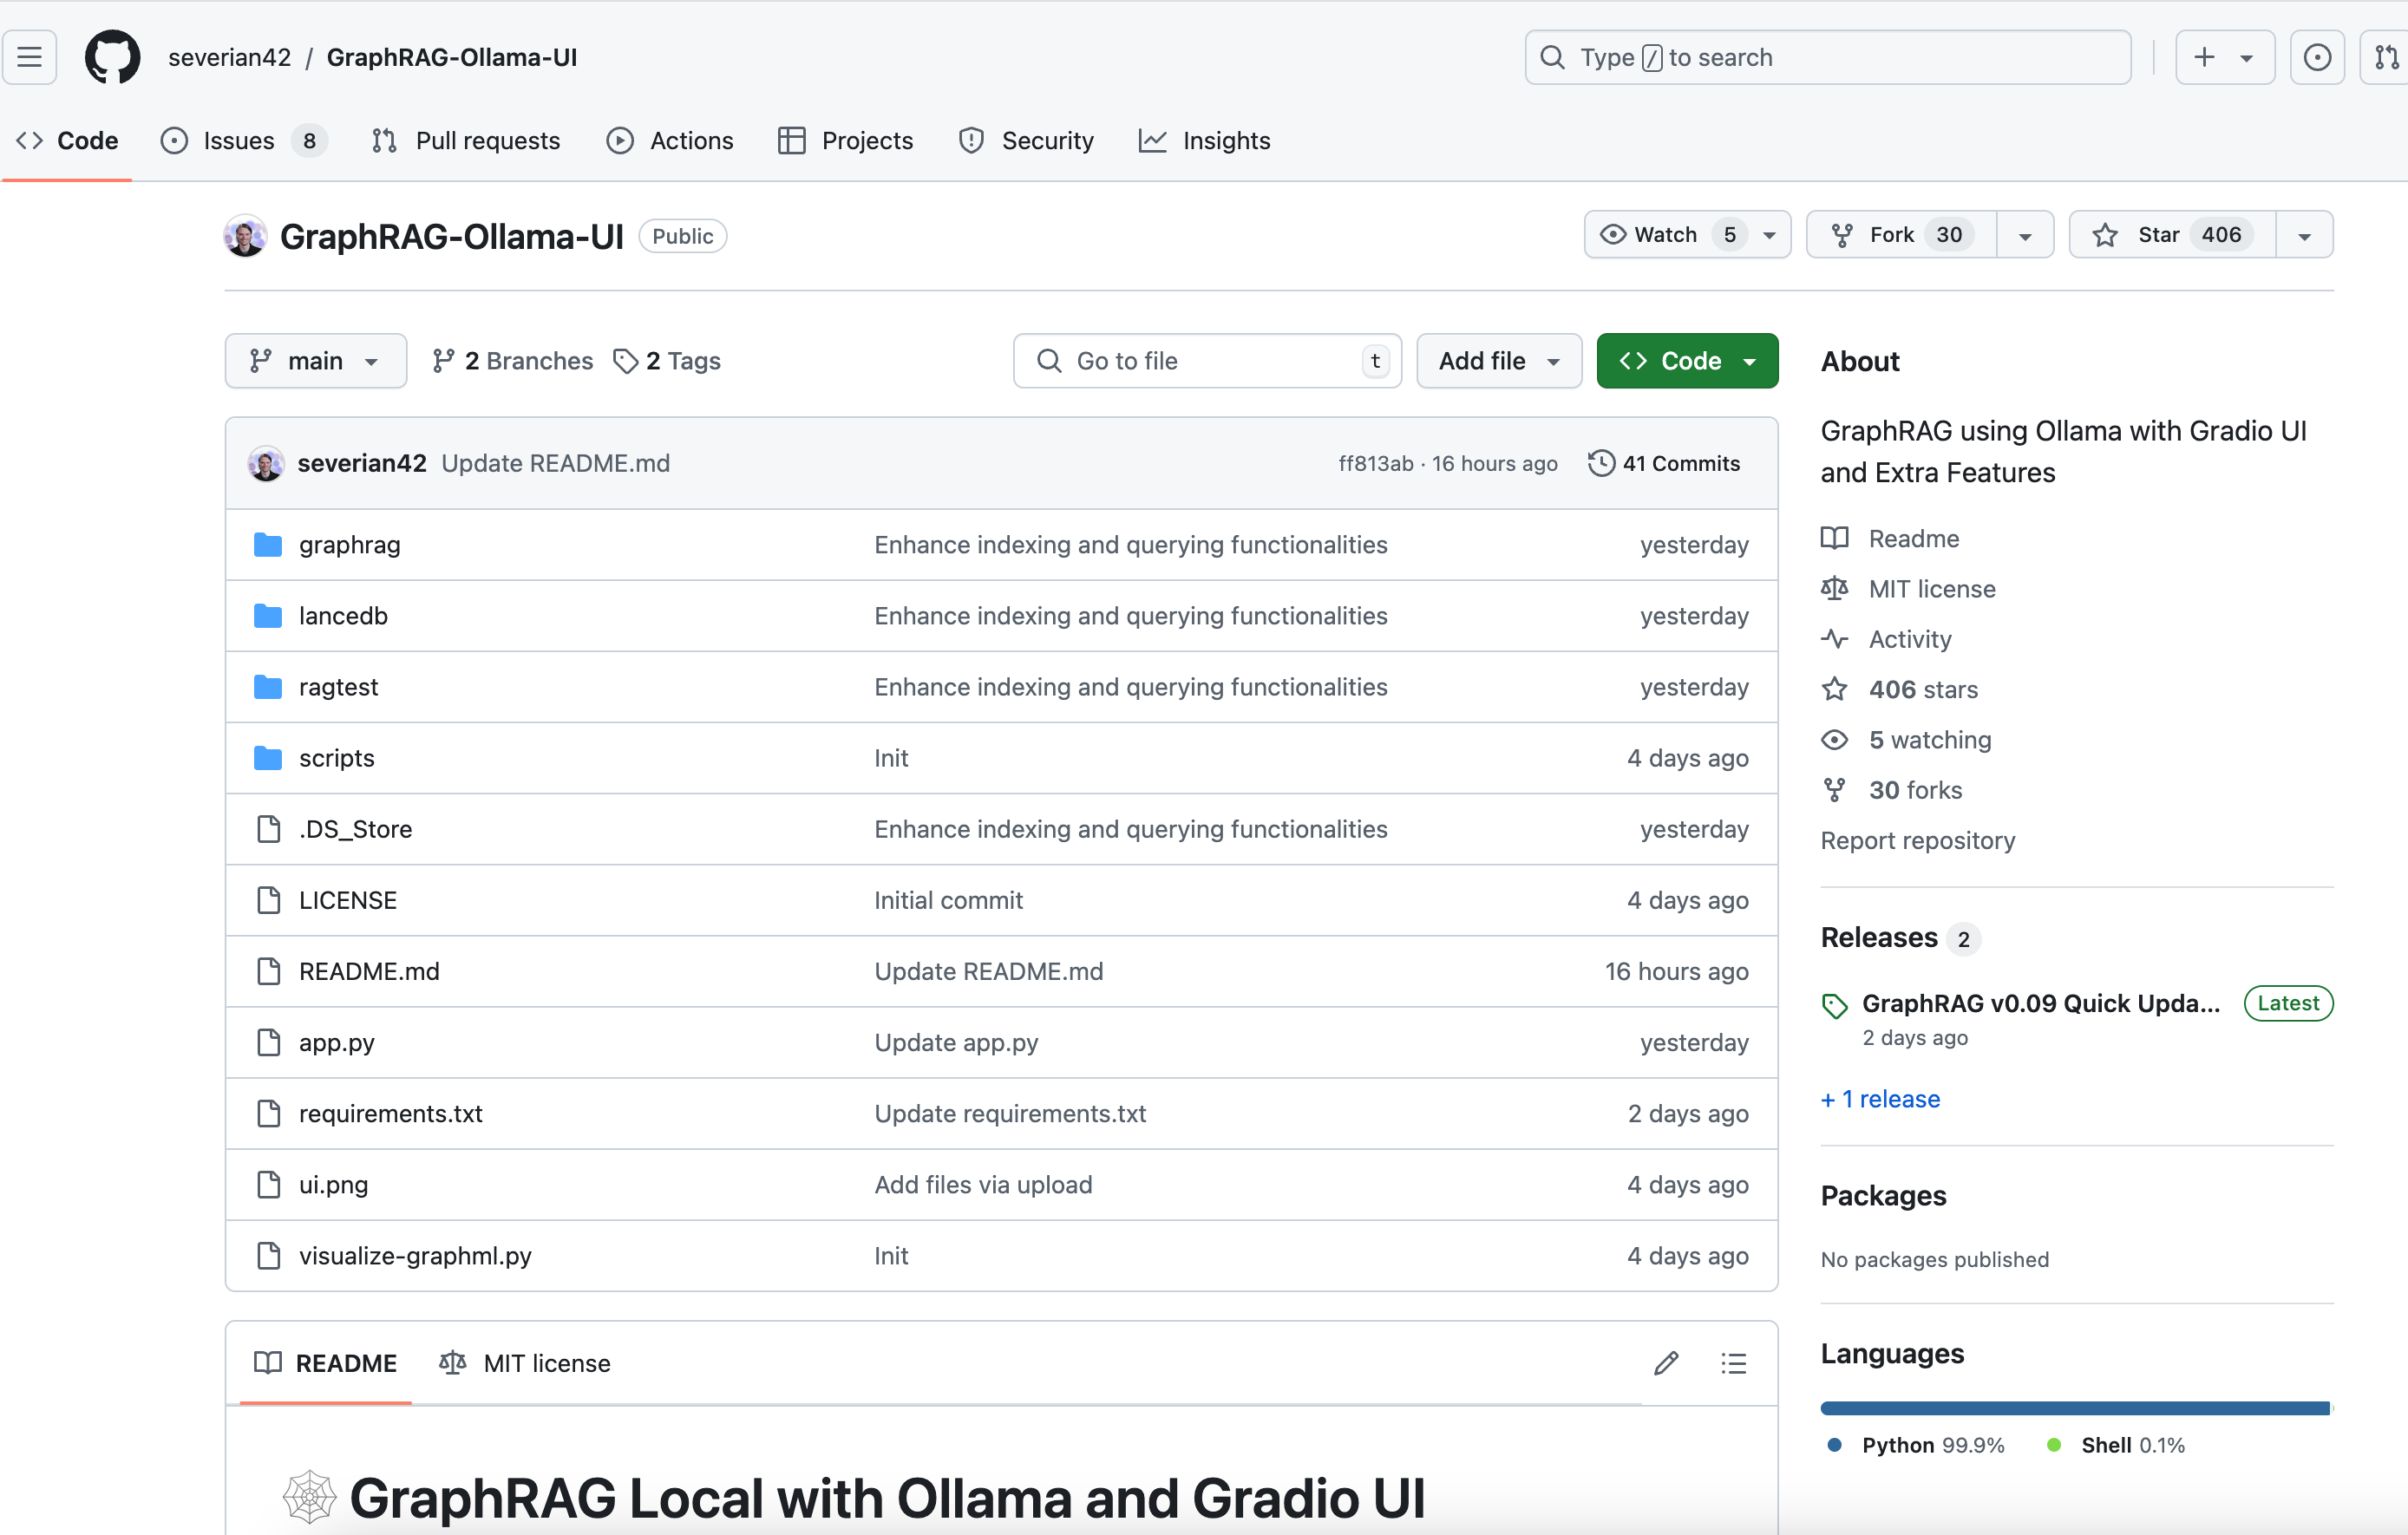Click severian42 avatar in latest commit row
2408x1535 pixels.
[266, 464]
